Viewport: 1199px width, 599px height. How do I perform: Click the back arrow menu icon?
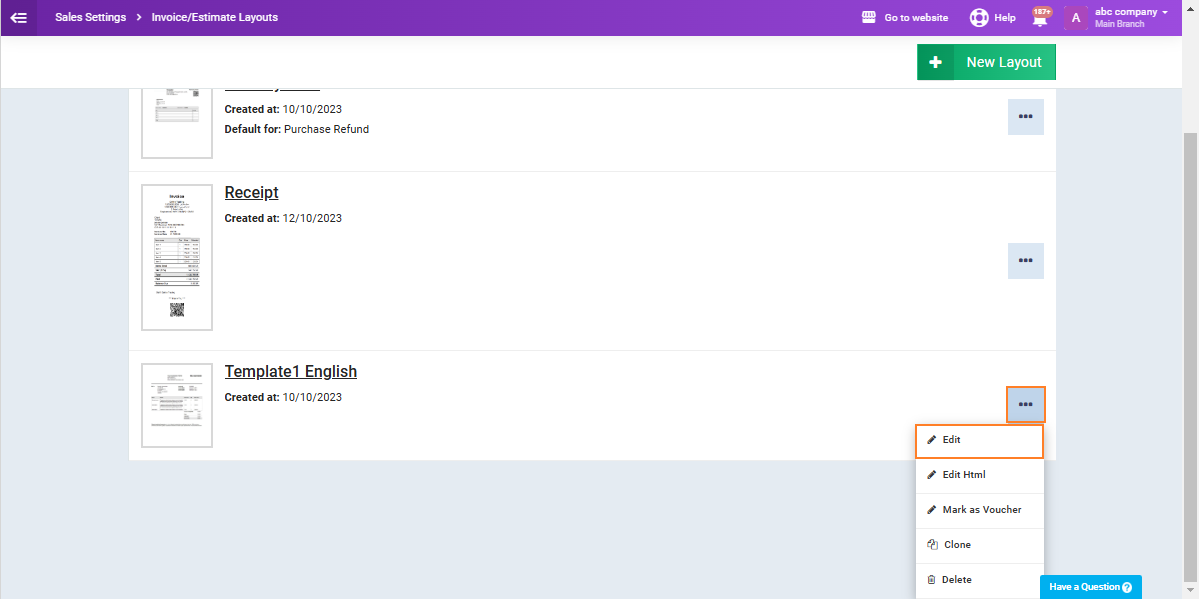pos(18,17)
